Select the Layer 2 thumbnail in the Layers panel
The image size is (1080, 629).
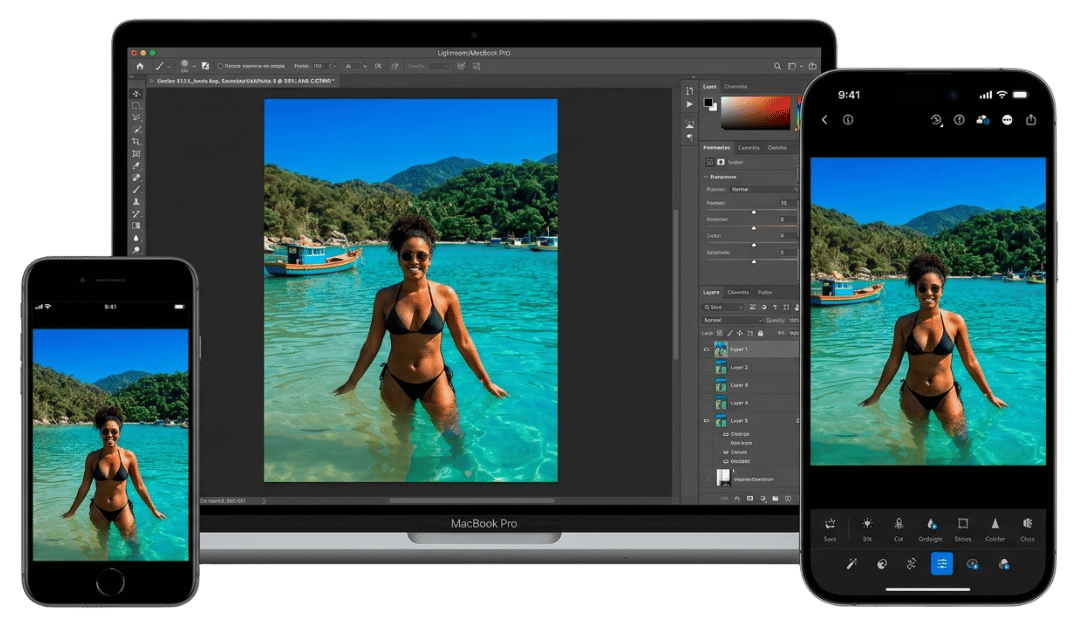[720, 368]
